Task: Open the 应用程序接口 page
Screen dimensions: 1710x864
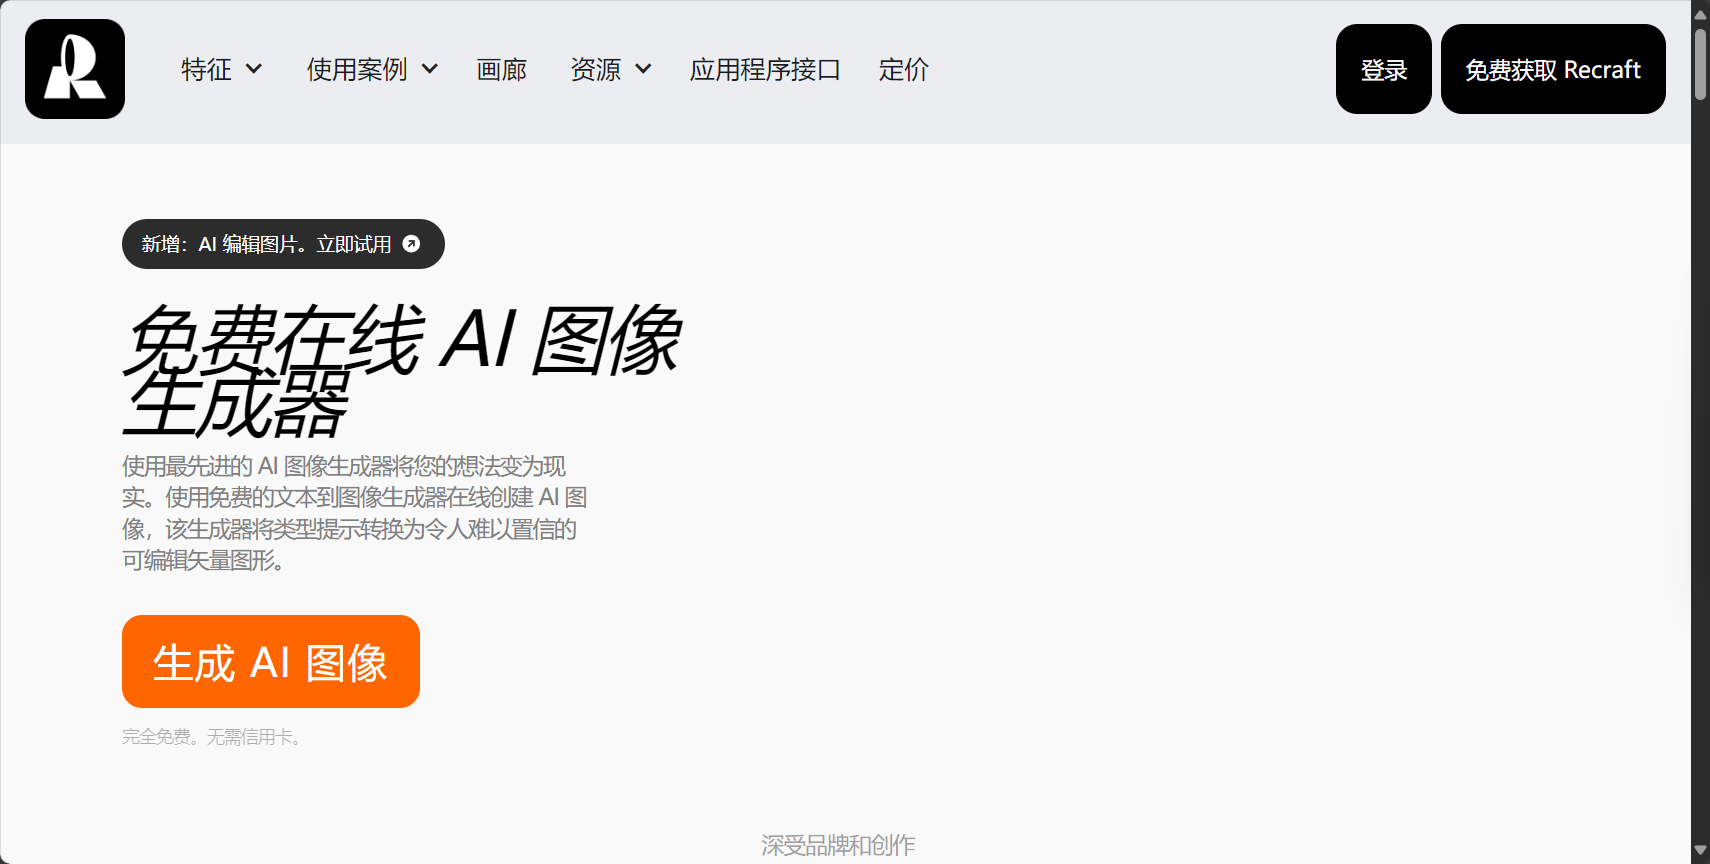Action: [765, 69]
